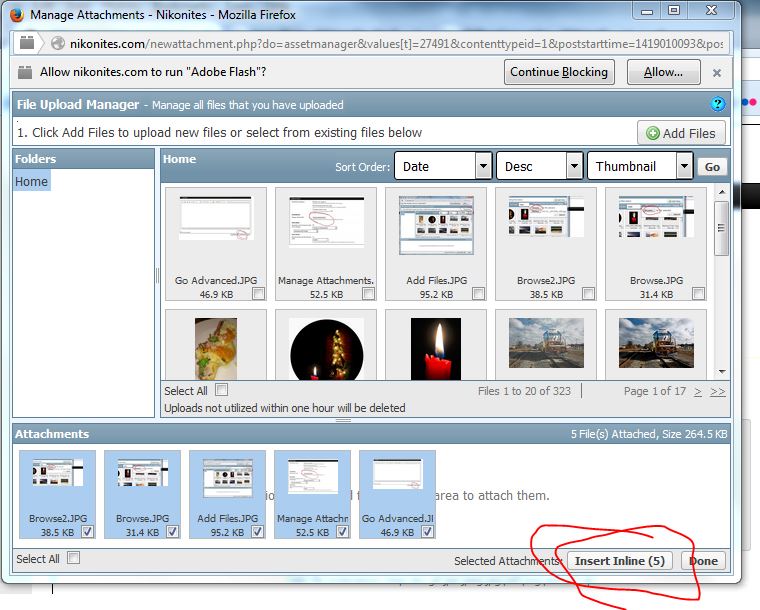Jump to last page double arrow

[x=717, y=391]
